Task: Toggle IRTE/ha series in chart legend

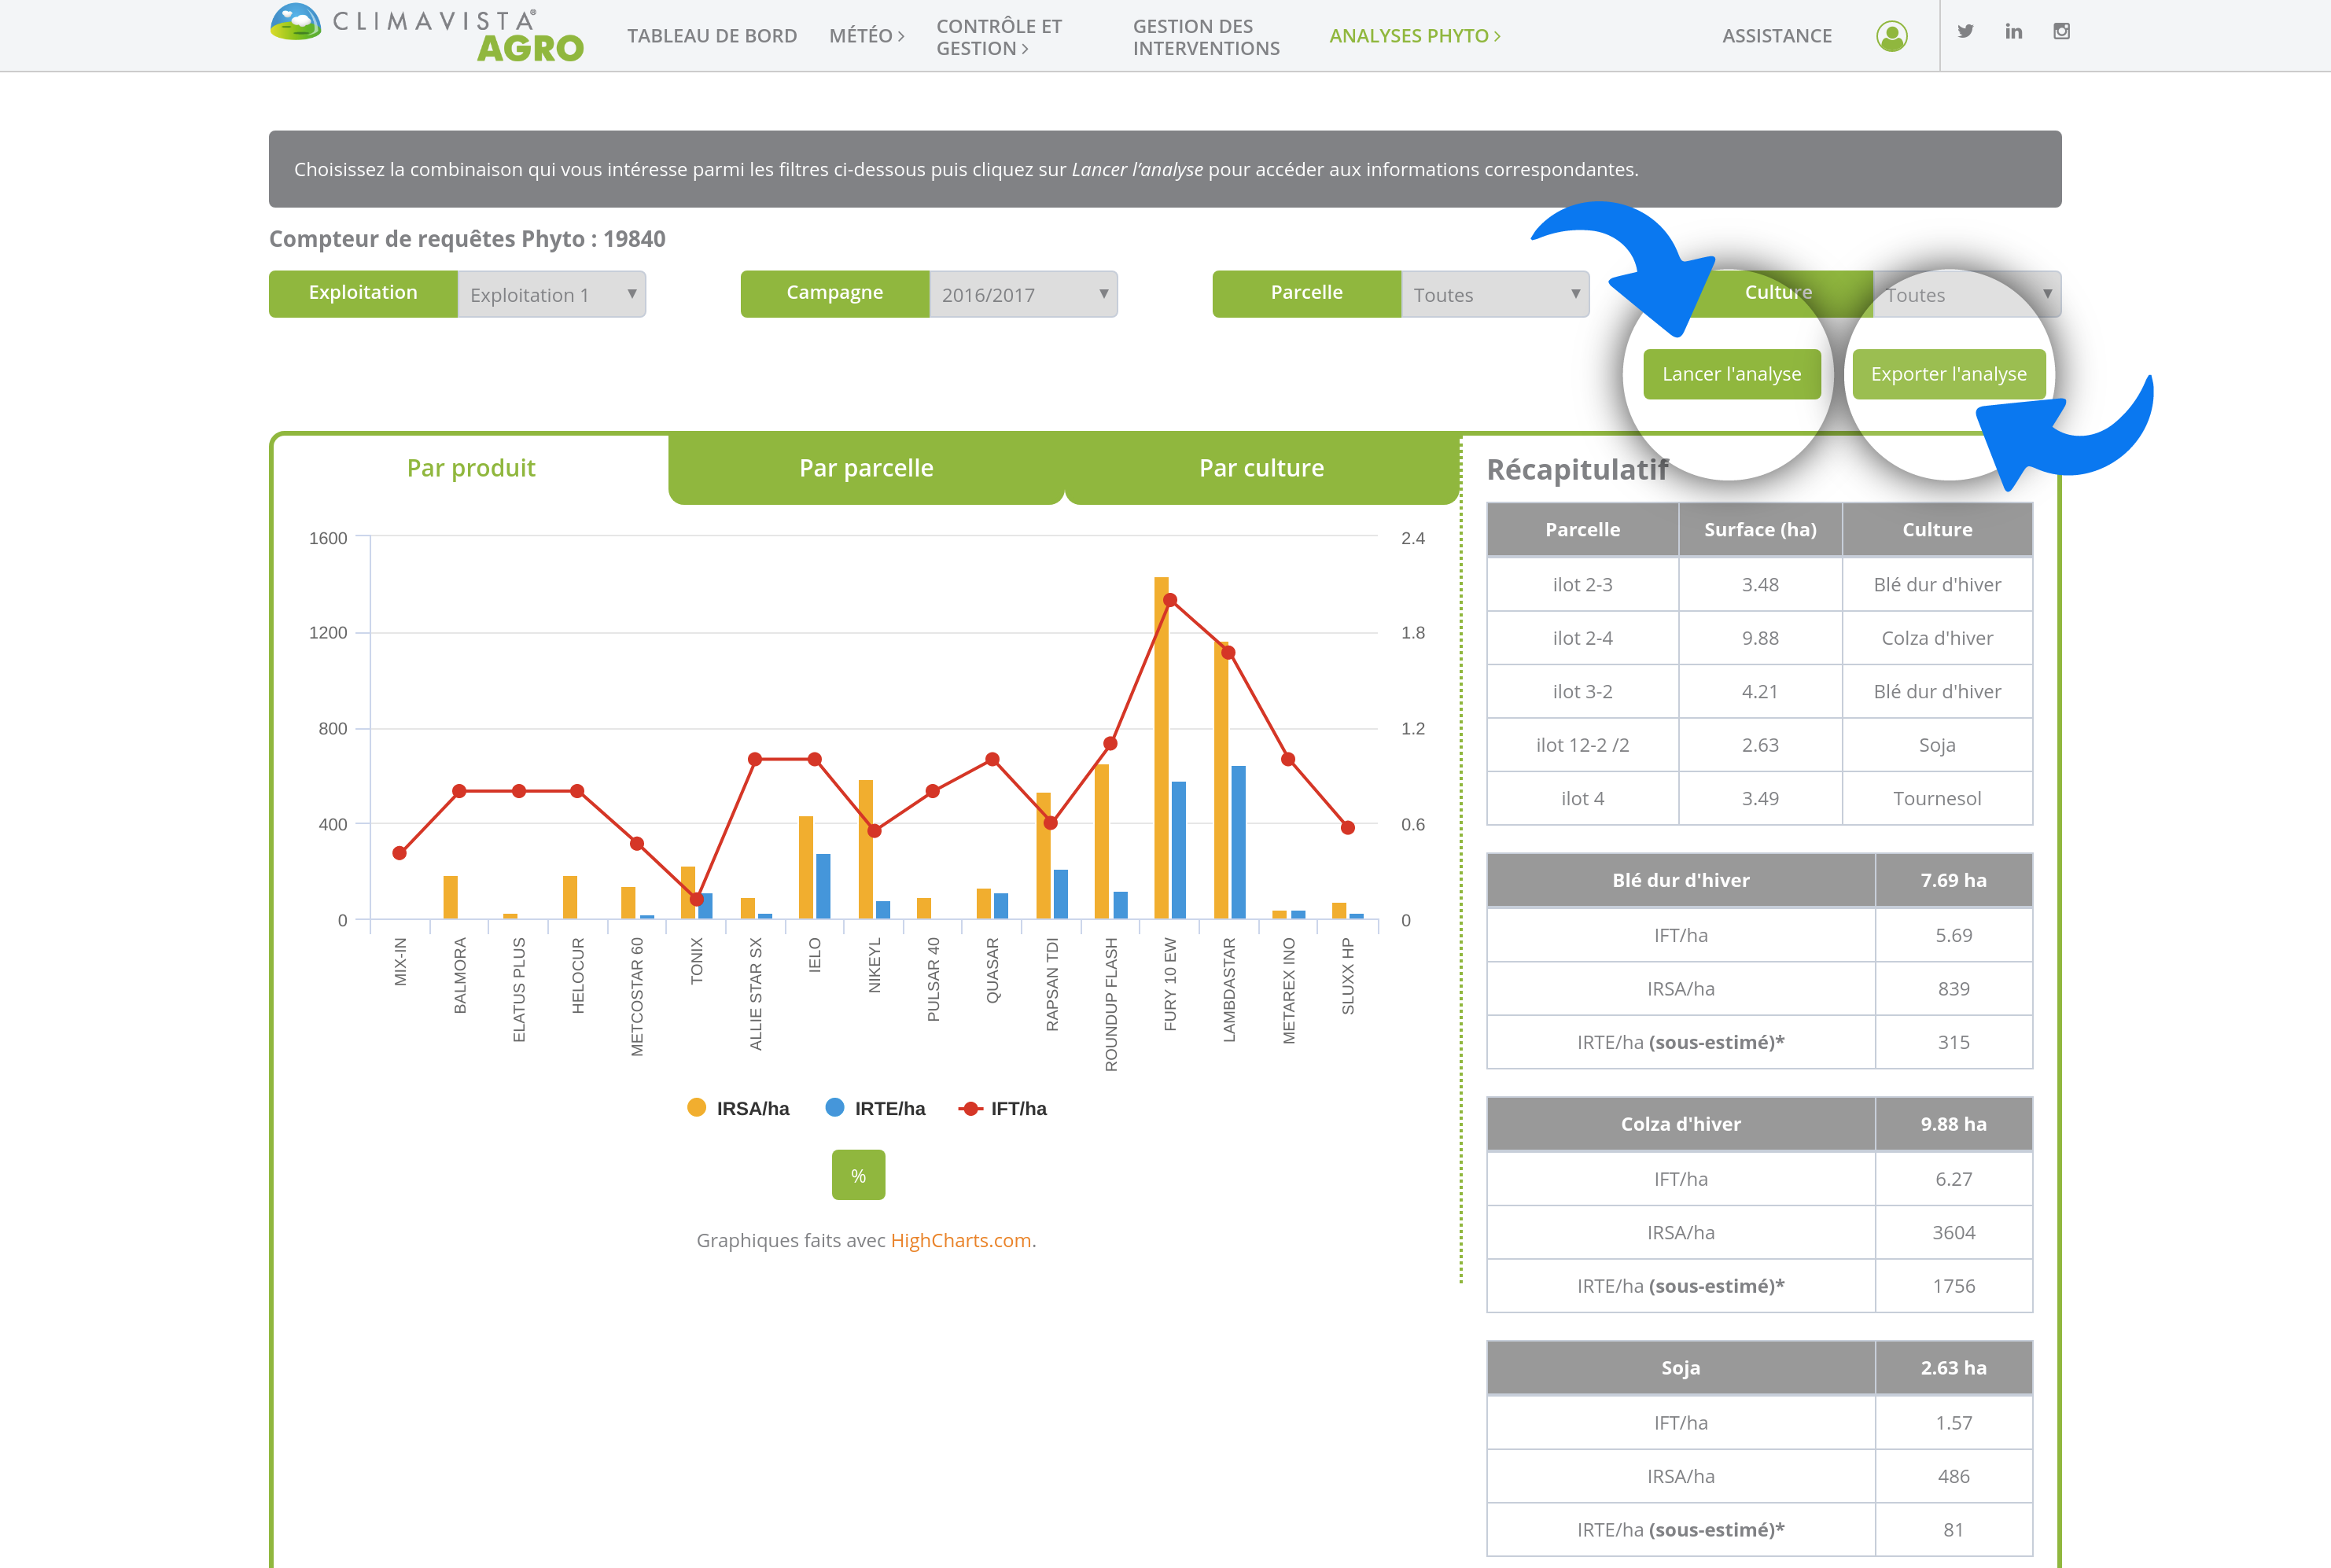Action: click(x=875, y=1108)
